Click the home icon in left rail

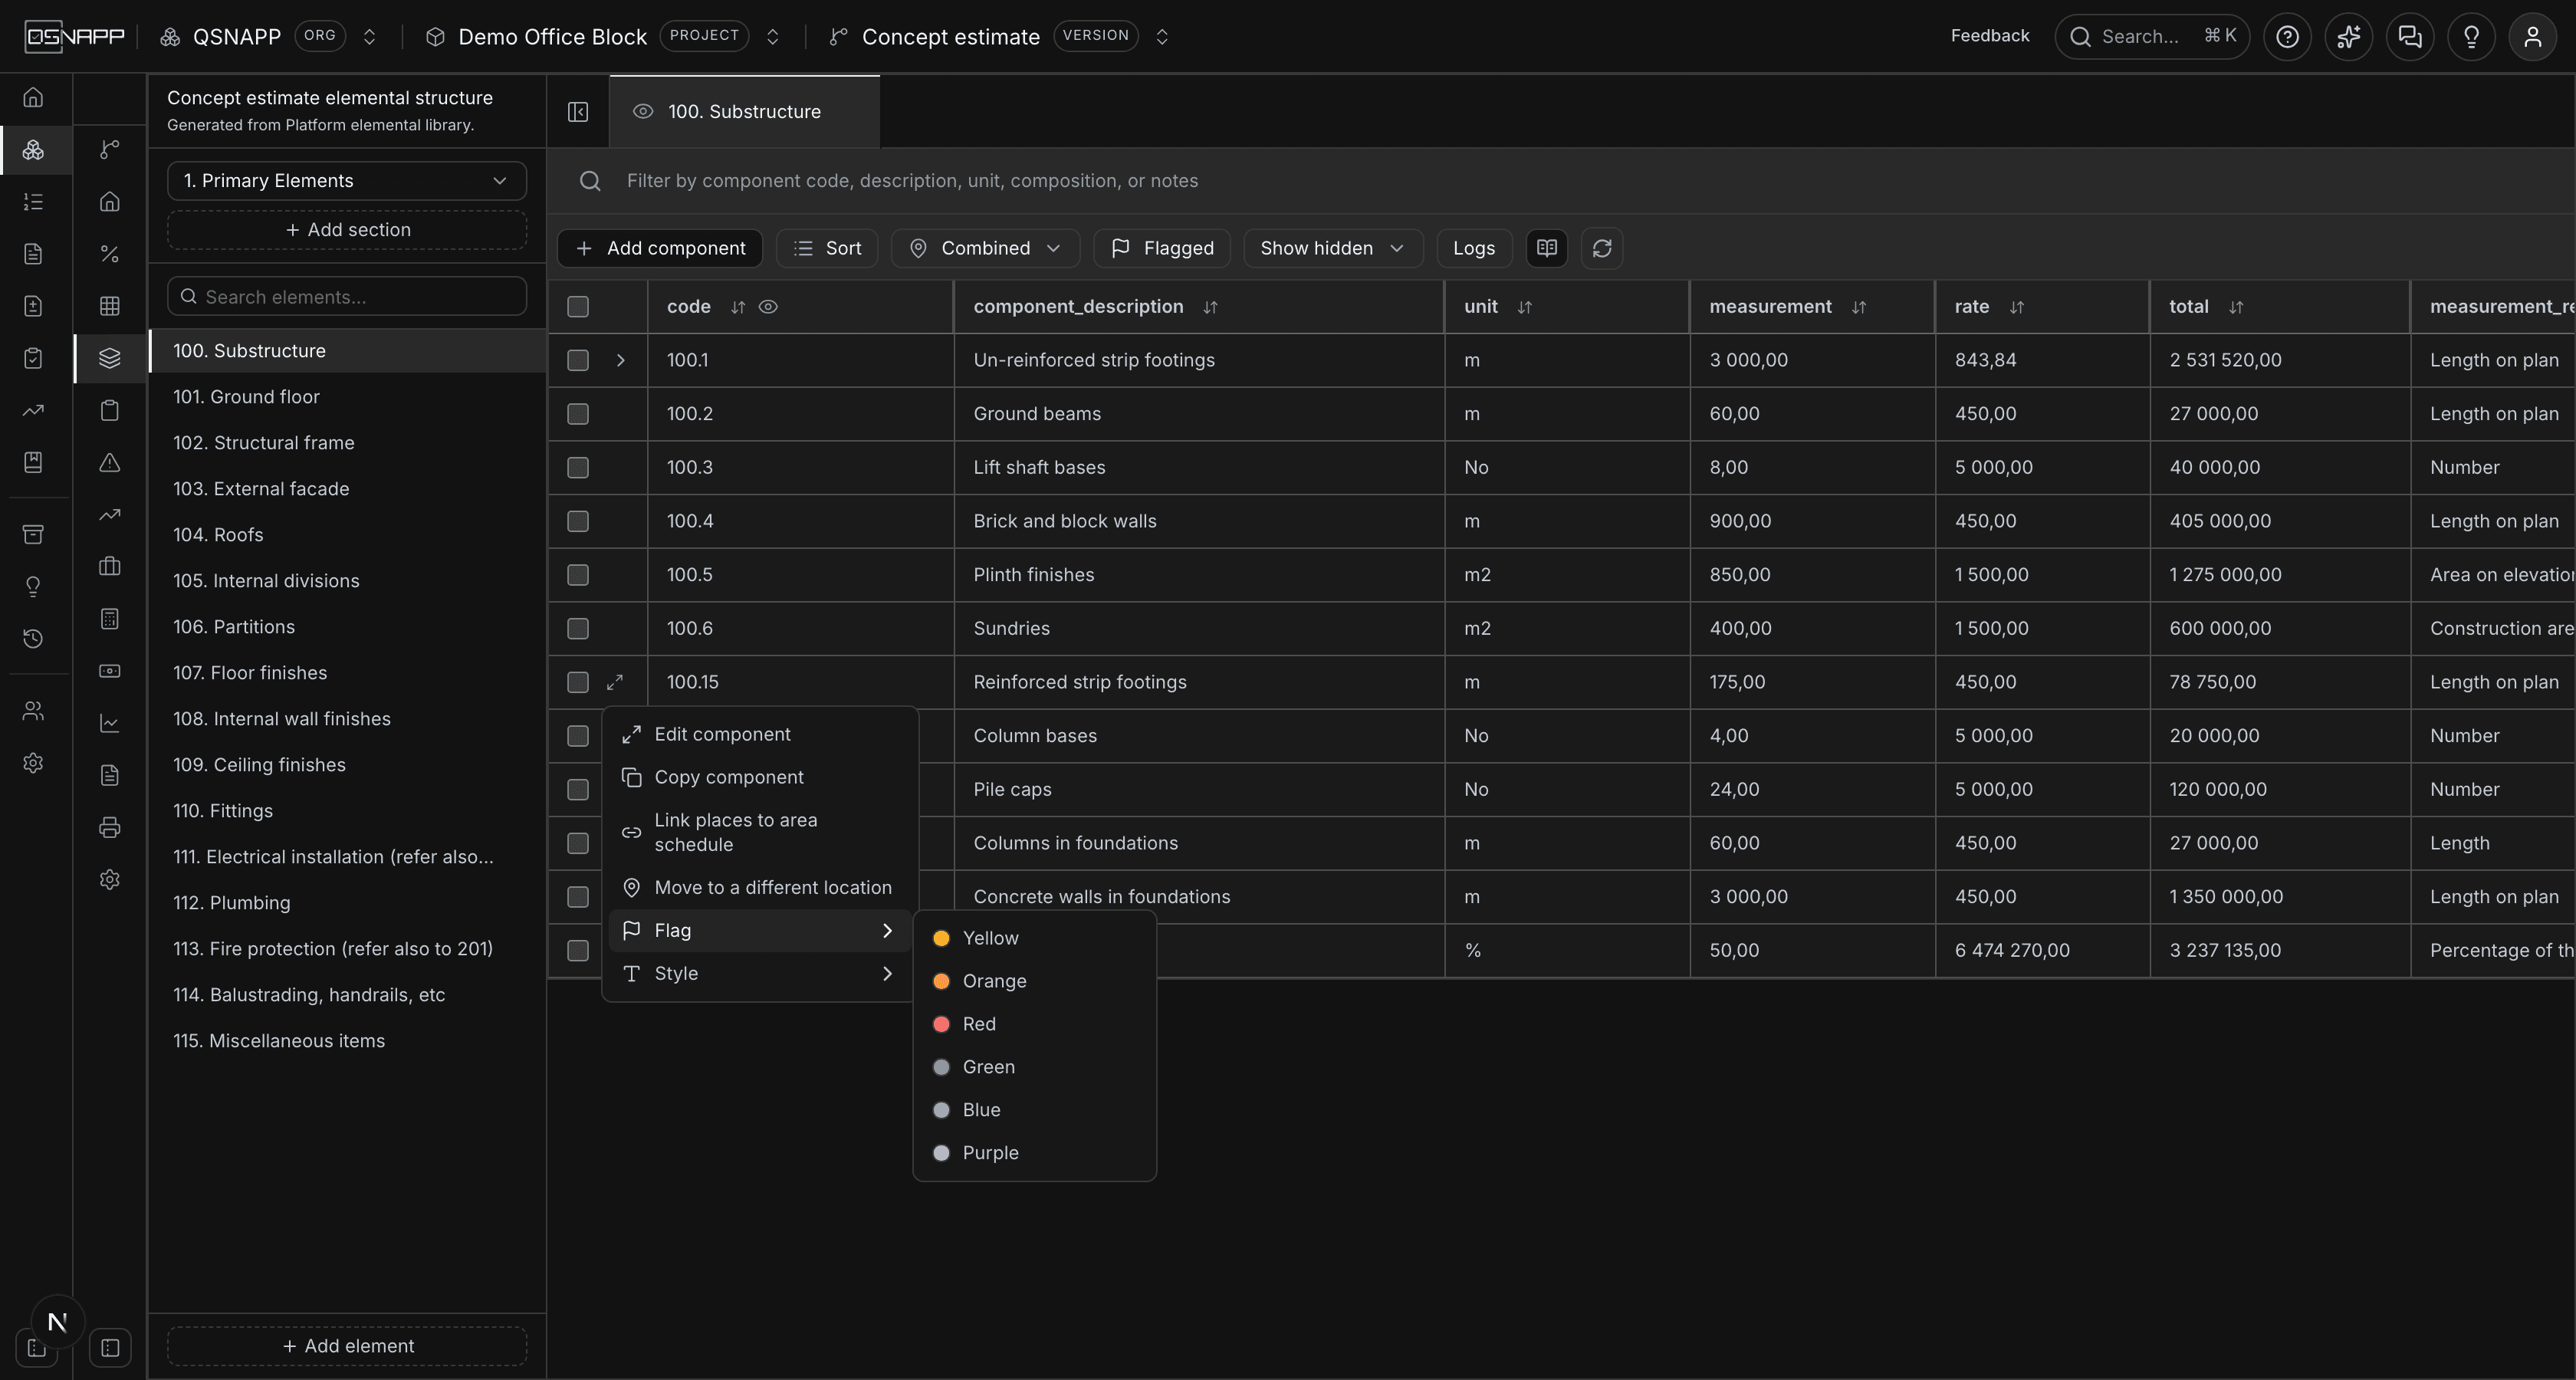pos(33,98)
